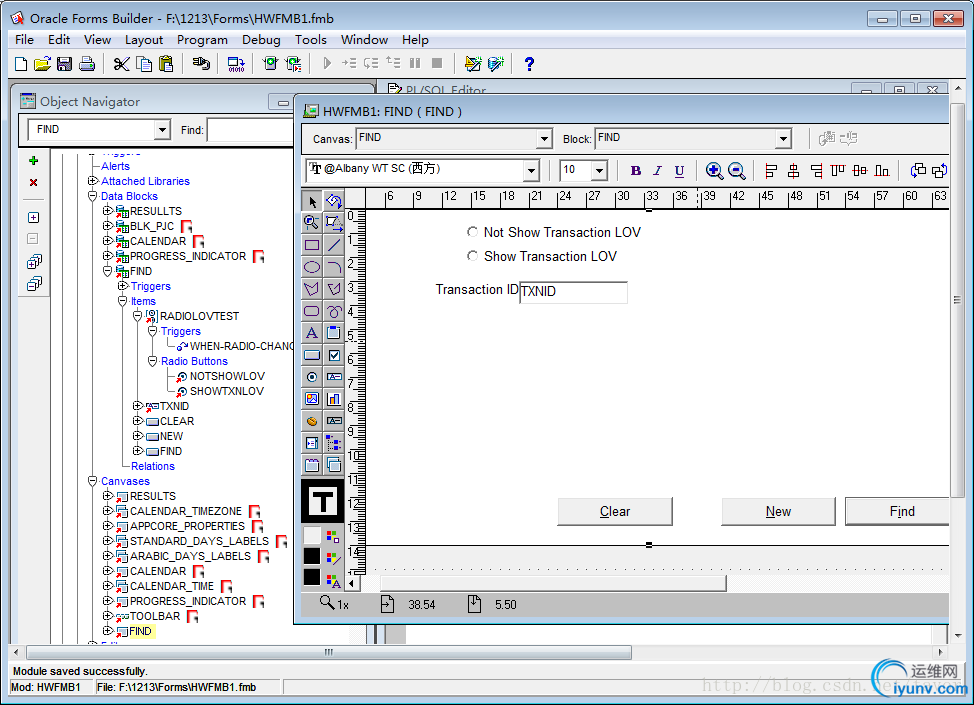Viewport: 974px width, 705px height.
Task: Toggle underline text formatting
Action: click(x=680, y=171)
